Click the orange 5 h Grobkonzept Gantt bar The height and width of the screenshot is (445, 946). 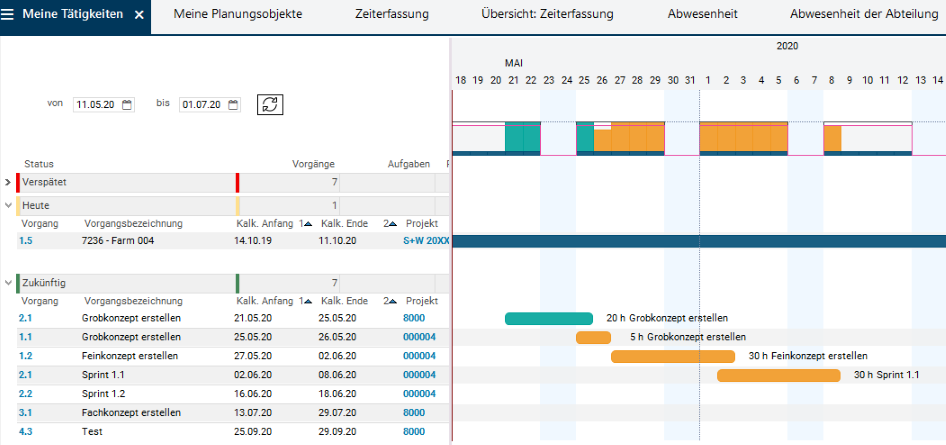pos(593,337)
